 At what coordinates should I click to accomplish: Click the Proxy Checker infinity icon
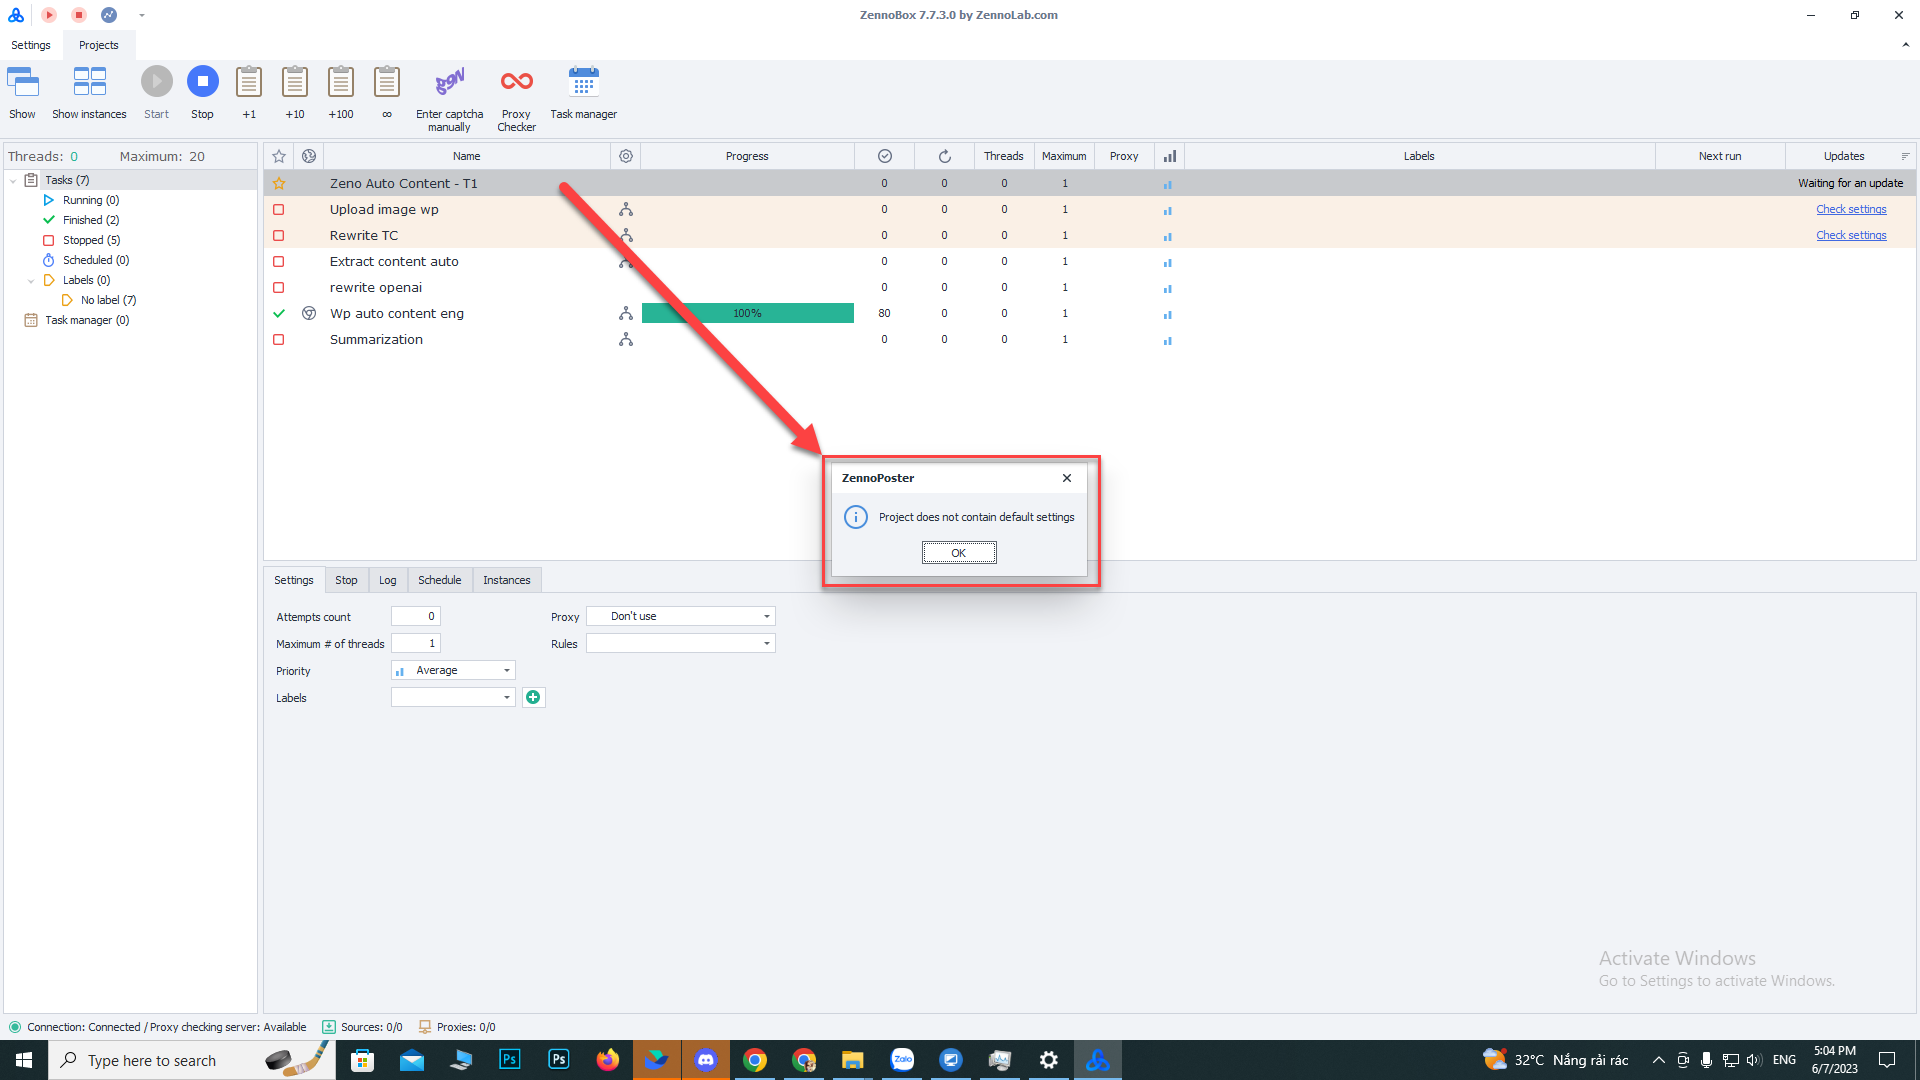(516, 82)
